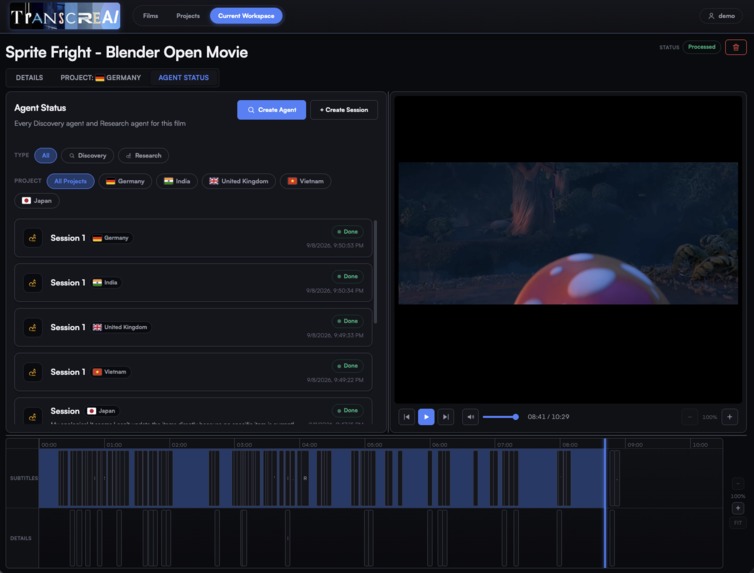Click the video preview frame
Viewport: 754px width, 573px height.
(568, 233)
